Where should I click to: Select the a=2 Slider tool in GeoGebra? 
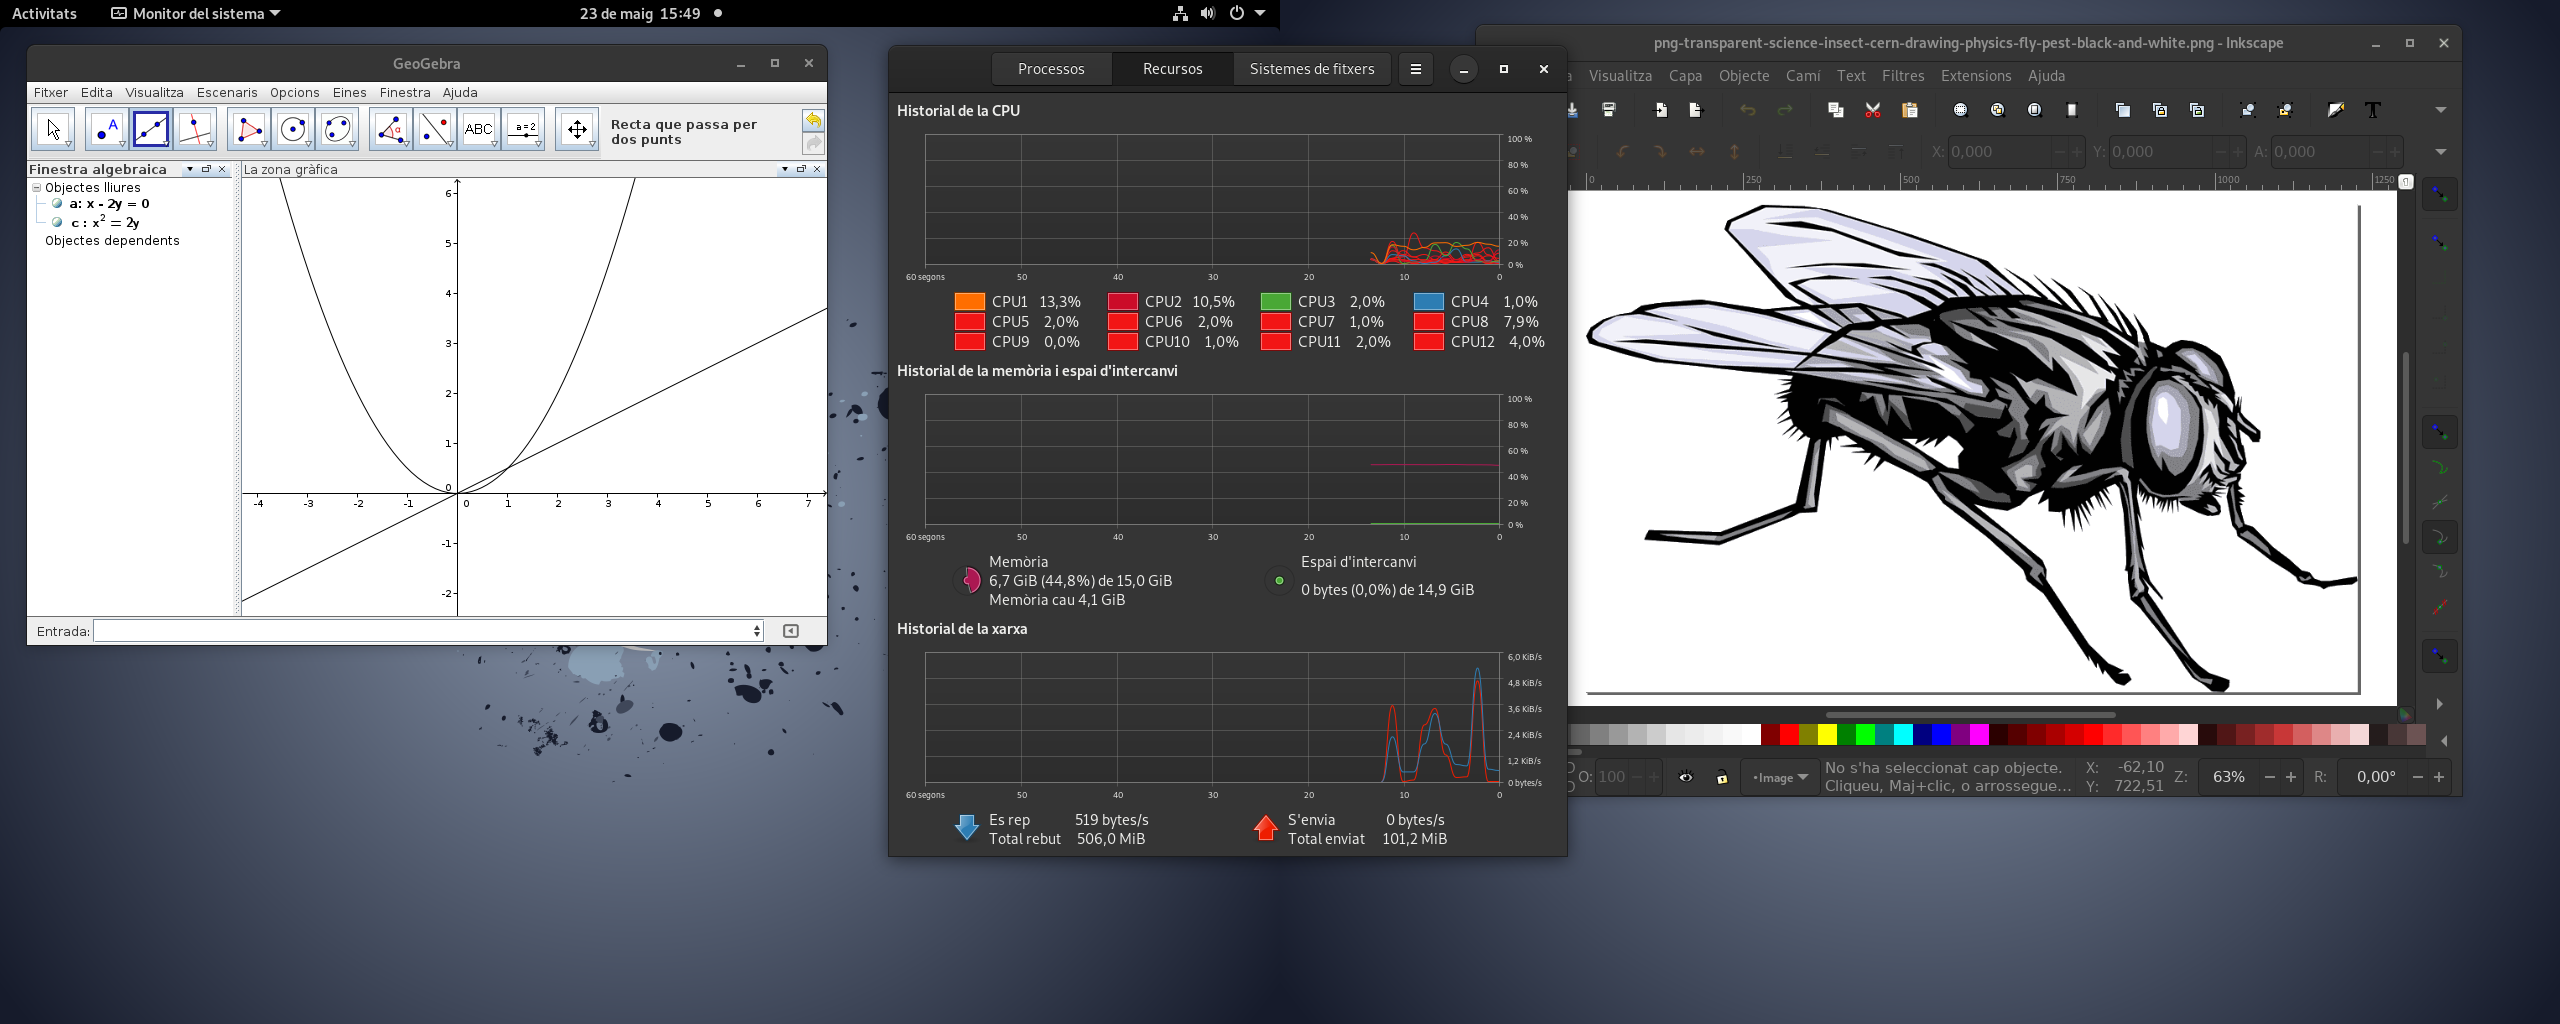[524, 129]
